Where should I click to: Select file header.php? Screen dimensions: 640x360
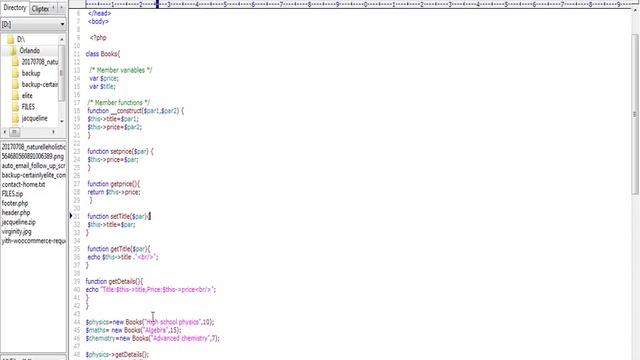coord(16,213)
